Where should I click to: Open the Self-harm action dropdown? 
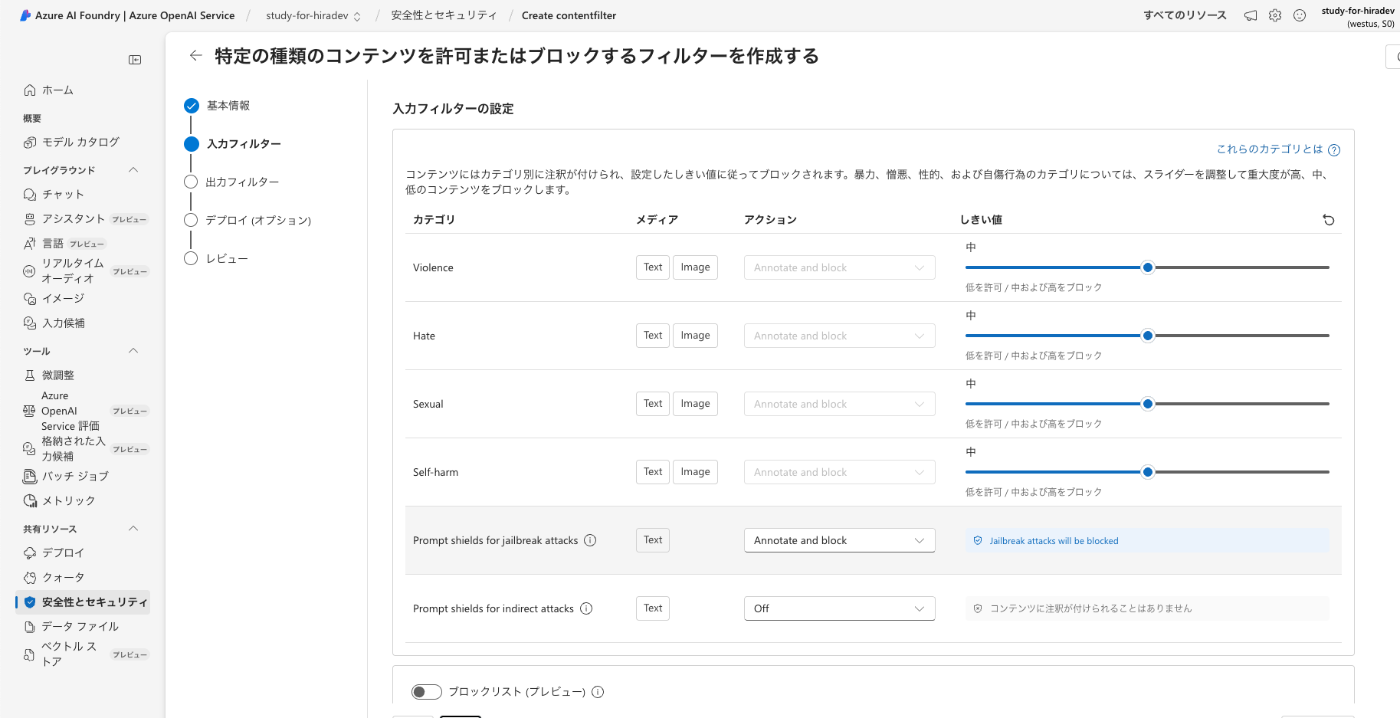pos(840,471)
